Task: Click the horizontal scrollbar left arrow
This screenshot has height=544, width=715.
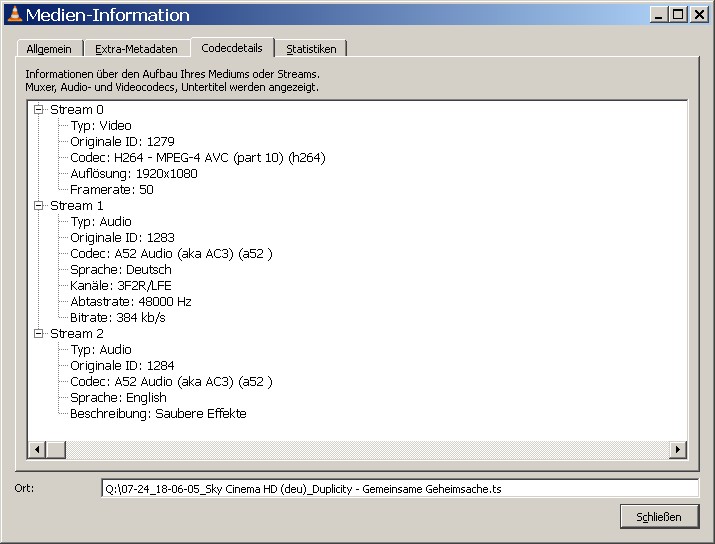Action: tap(37, 450)
